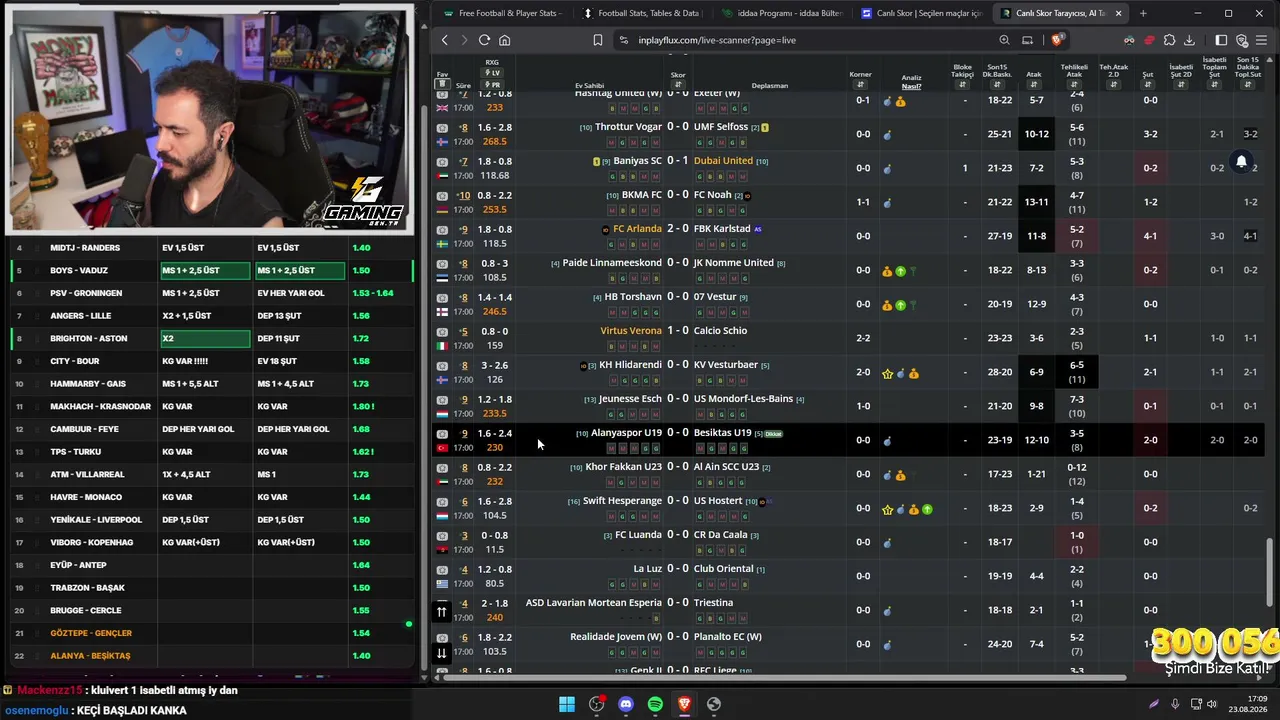Add Paide Linnameeskond match to favorites
The height and width of the screenshot is (720, 1280).
[x=442, y=264]
